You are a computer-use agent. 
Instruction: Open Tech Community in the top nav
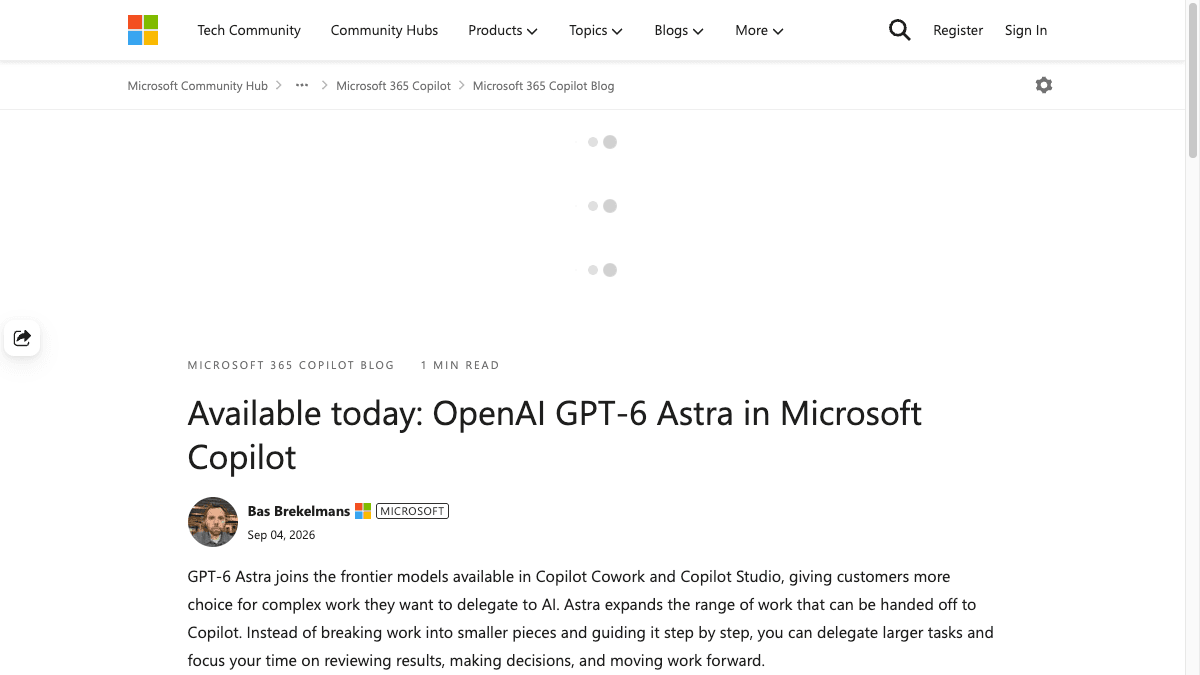(249, 30)
